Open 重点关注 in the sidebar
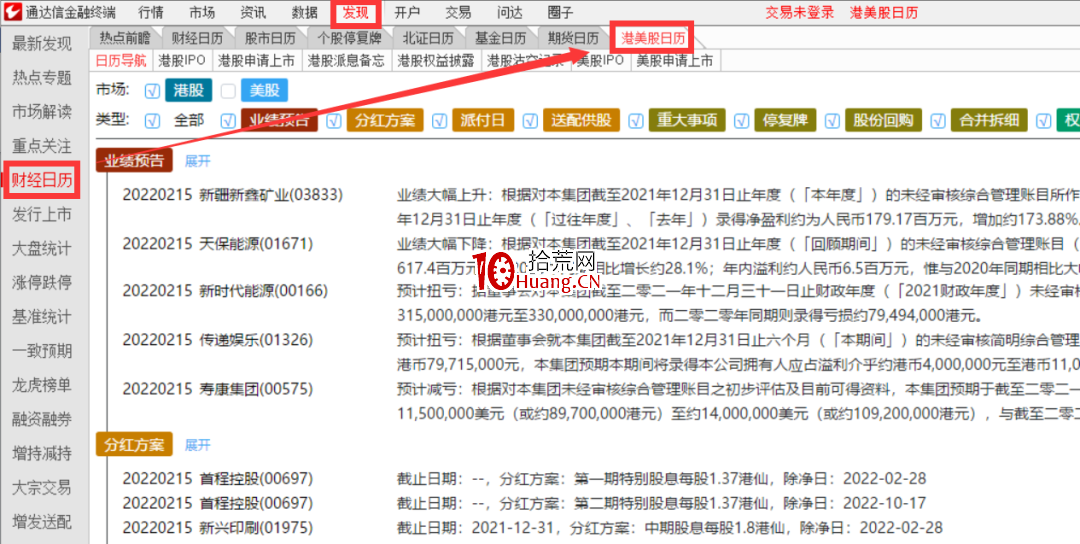 point(42,146)
